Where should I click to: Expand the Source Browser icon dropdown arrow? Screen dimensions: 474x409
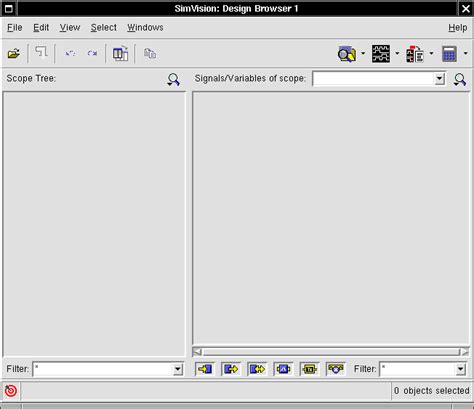tap(431, 53)
